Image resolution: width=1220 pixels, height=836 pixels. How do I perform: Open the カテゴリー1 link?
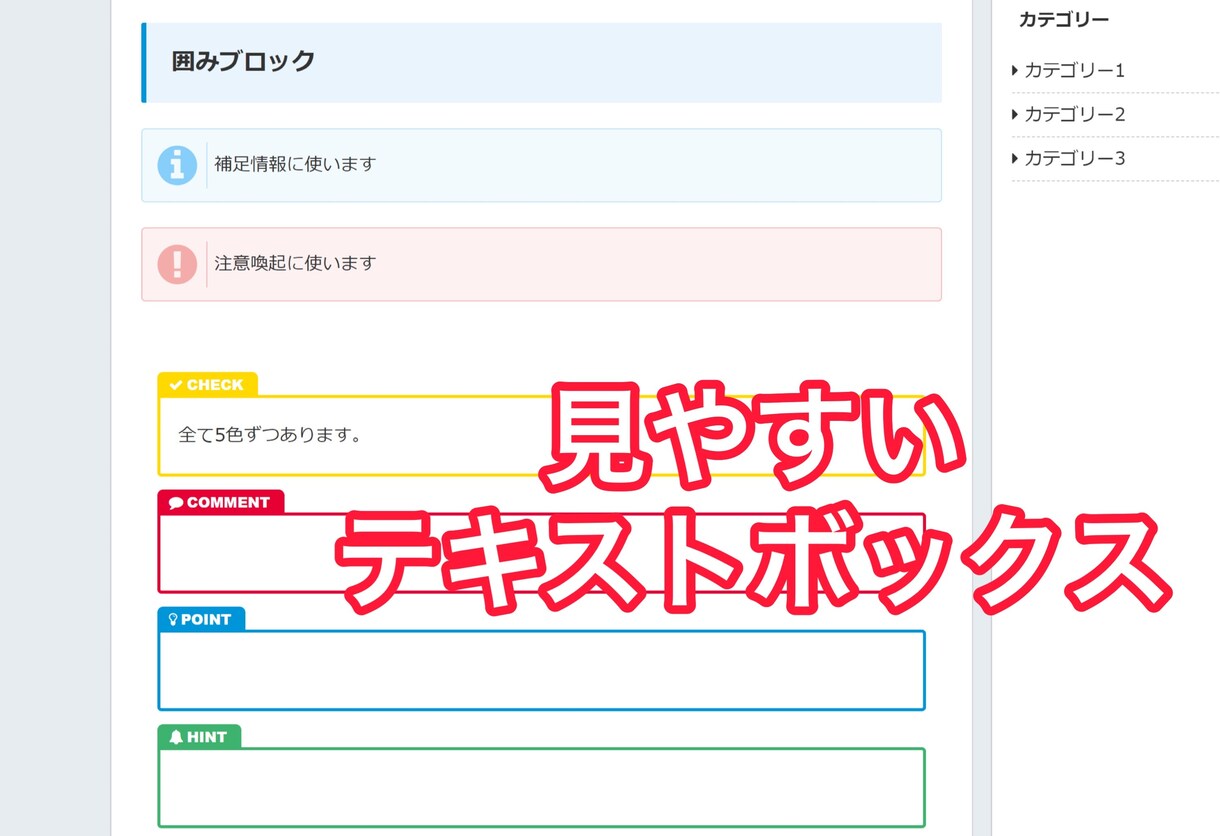coord(1075,70)
